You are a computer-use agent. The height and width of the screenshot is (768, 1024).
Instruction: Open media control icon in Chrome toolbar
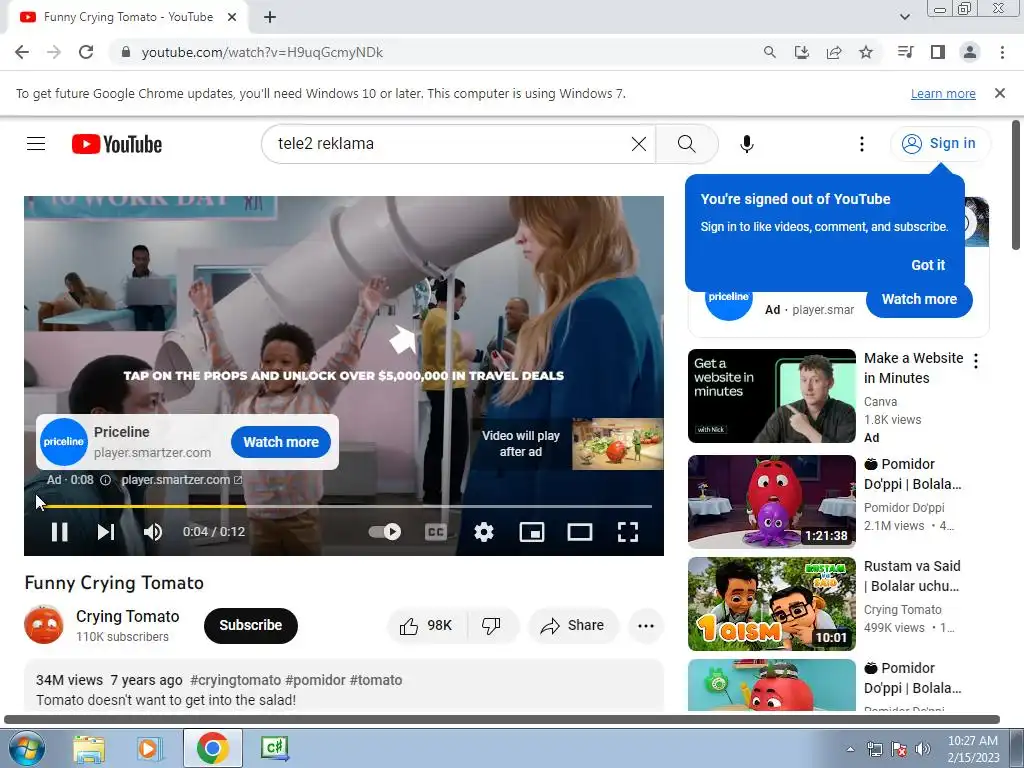pyautogui.click(x=905, y=52)
